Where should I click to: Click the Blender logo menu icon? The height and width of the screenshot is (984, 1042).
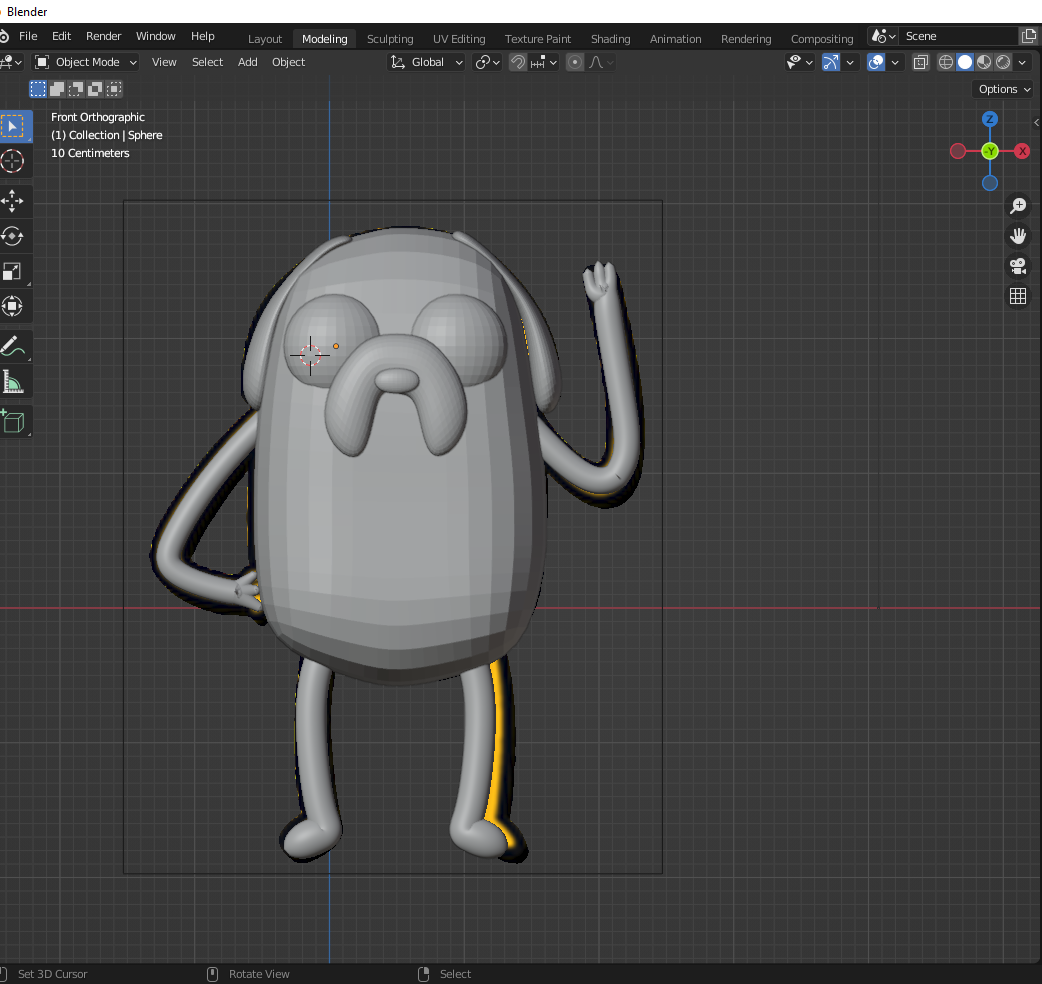[x=3, y=36]
